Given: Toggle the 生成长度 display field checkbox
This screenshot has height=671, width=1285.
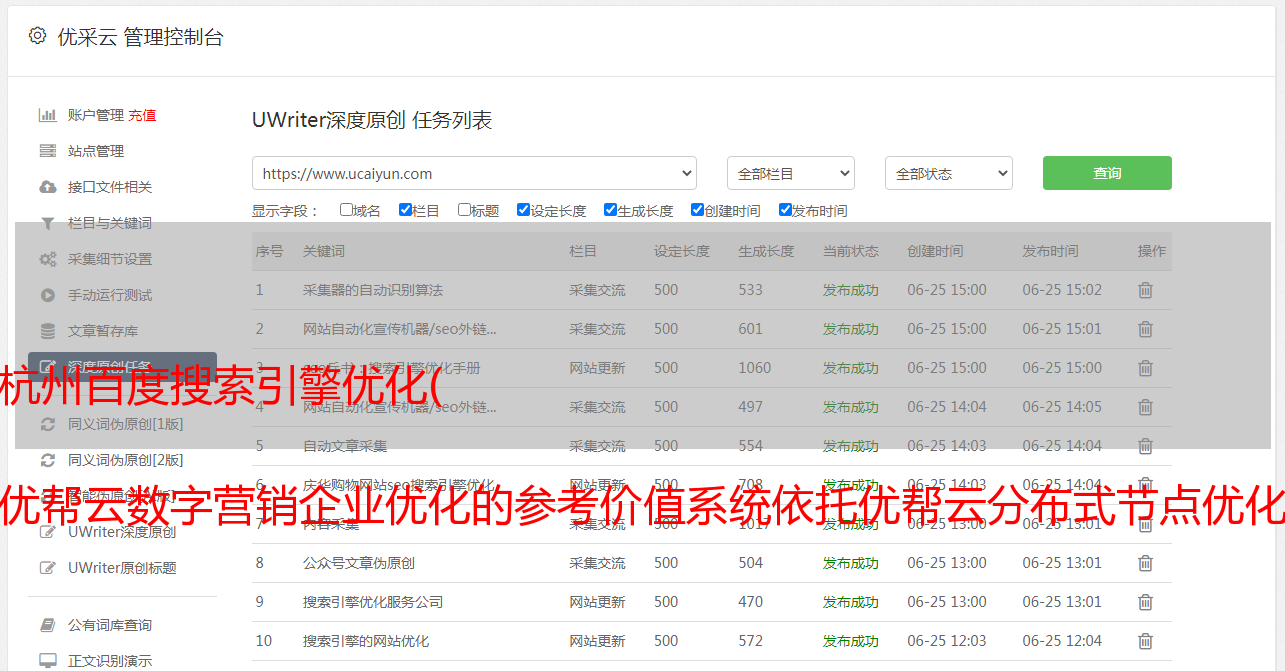Looking at the screenshot, I should point(610,210).
